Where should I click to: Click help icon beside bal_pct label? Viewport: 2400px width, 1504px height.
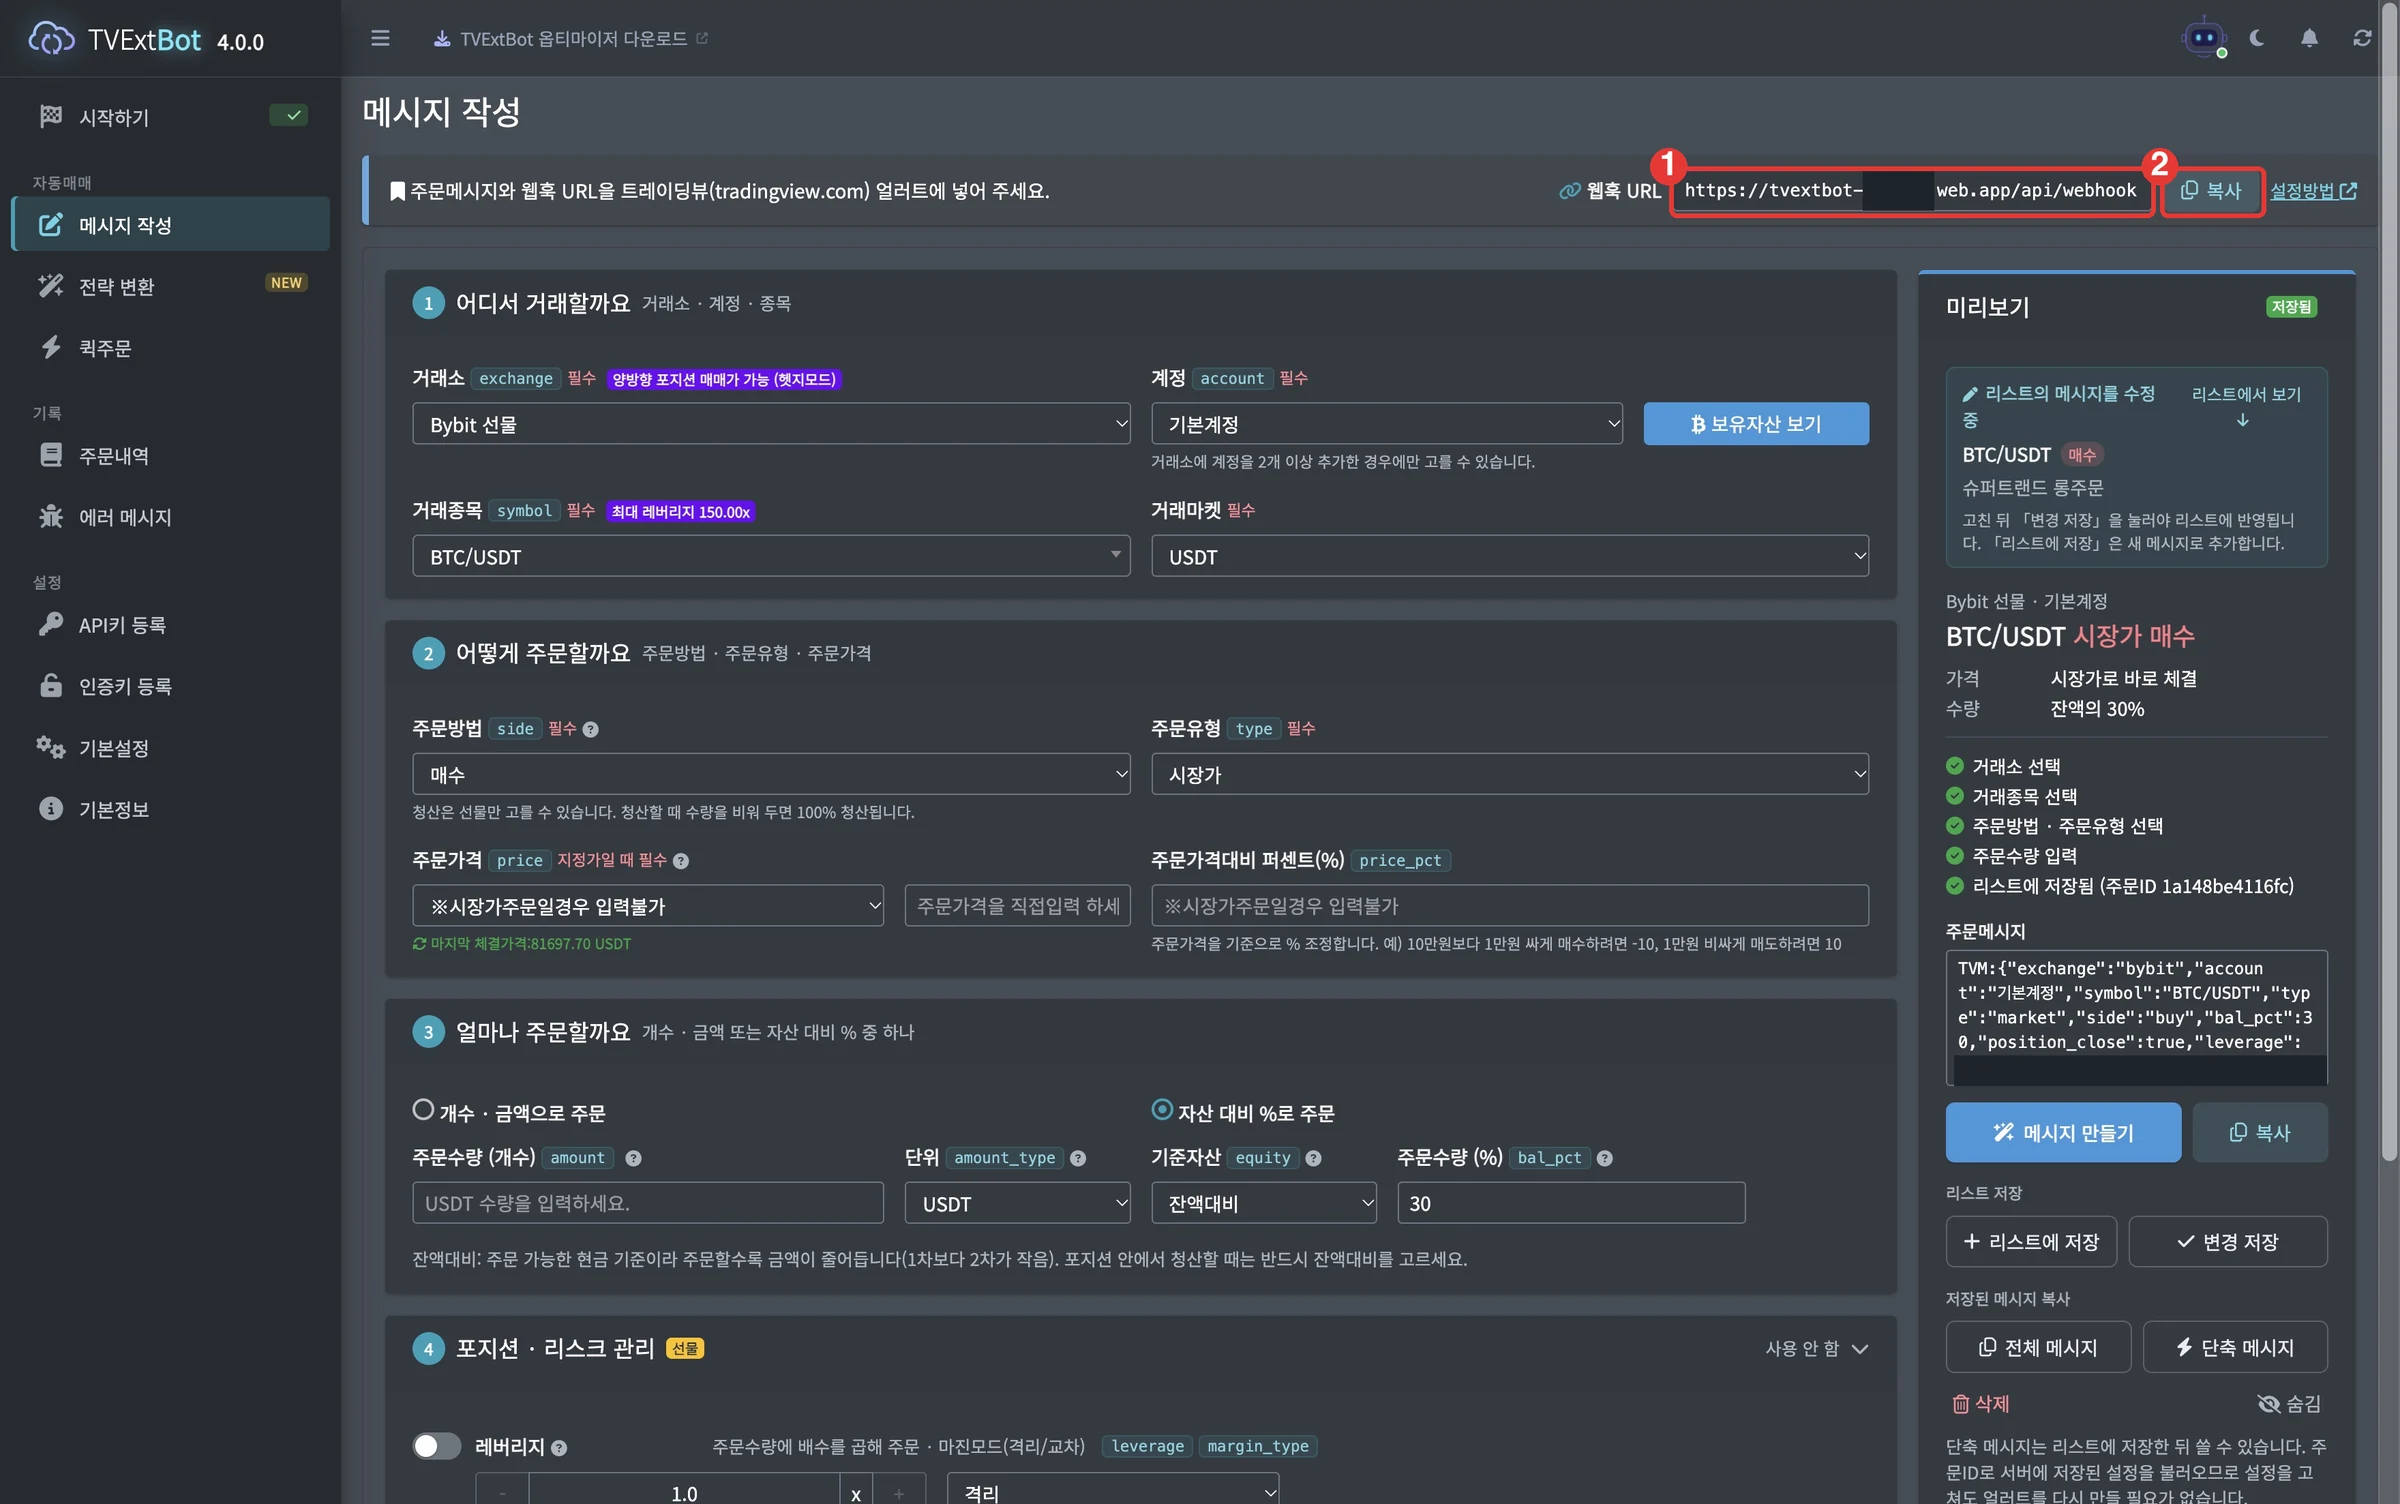1605,1158
